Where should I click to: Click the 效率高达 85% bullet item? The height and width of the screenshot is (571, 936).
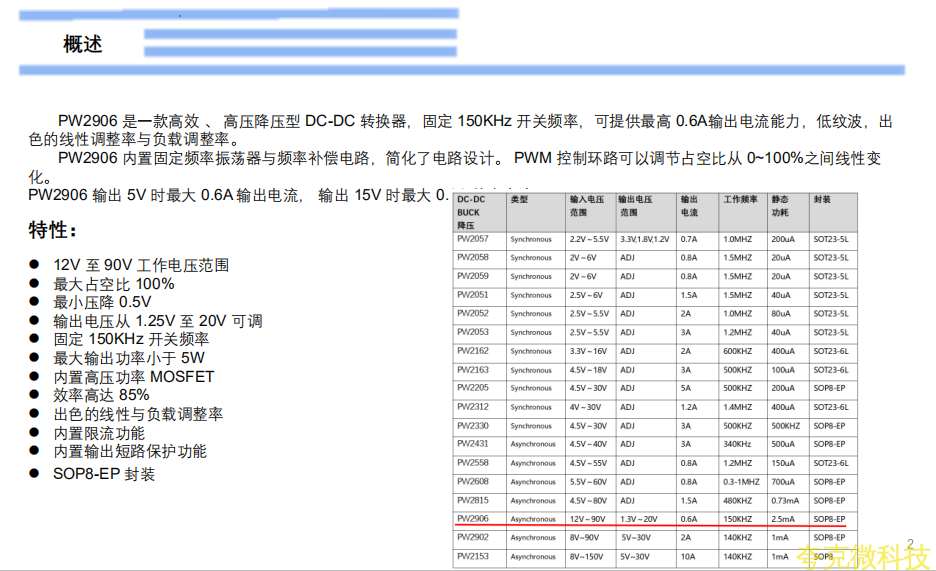(101, 395)
